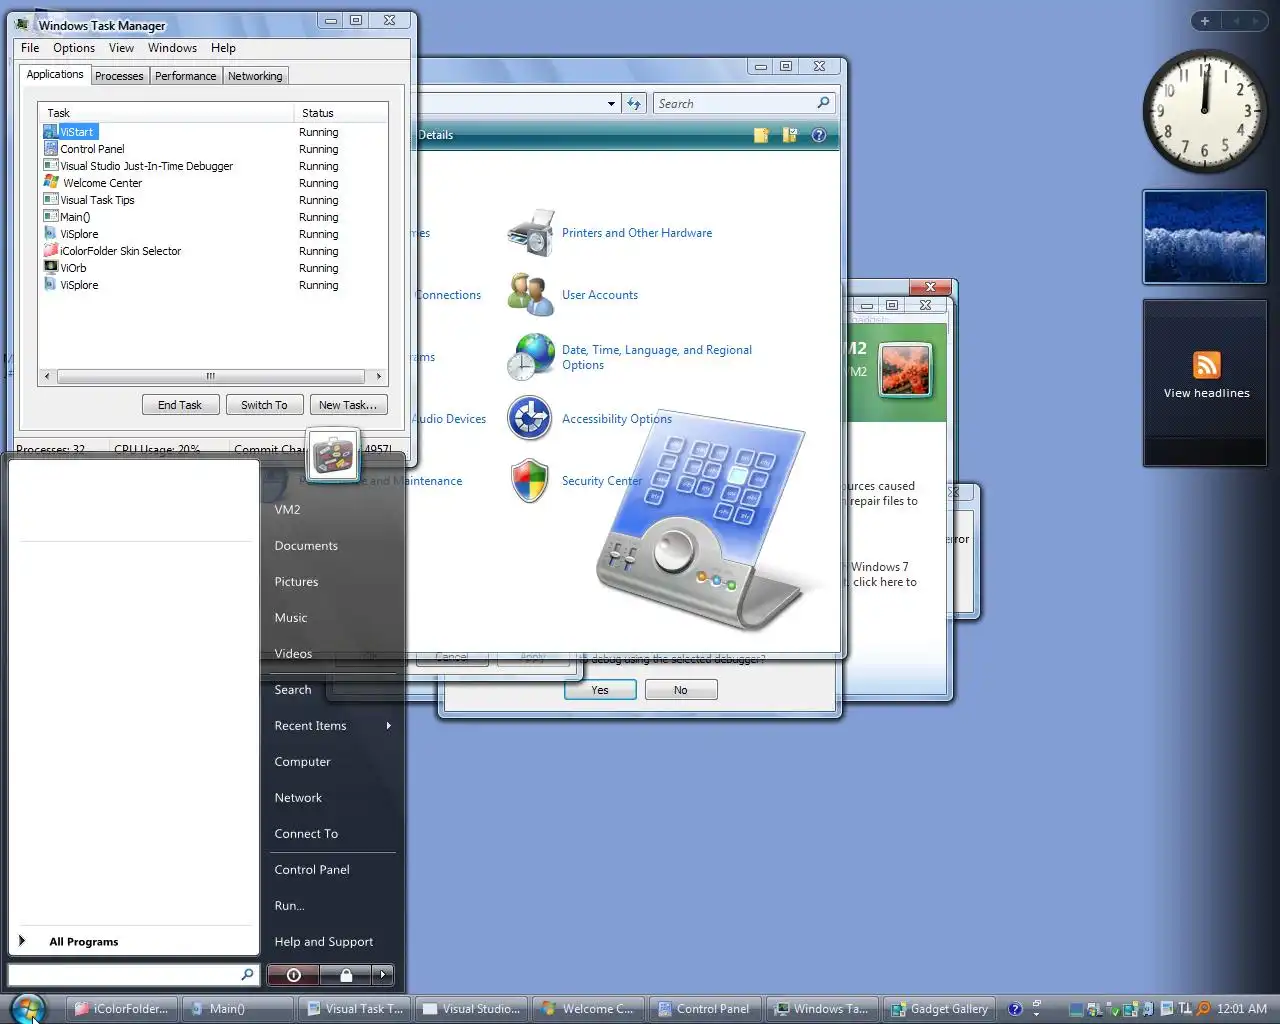Click End Task button
Viewport: 1280px width, 1024px height.
point(180,405)
